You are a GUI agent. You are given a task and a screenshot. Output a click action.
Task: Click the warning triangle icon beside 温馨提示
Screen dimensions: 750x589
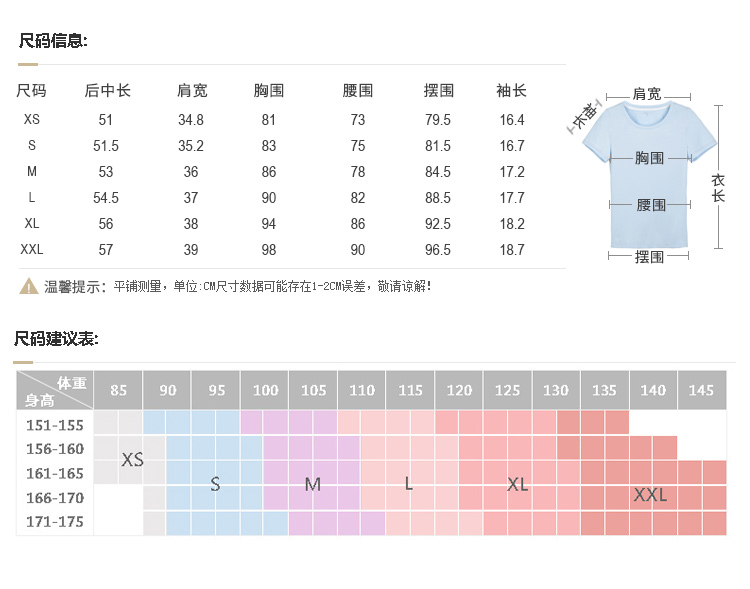click(29, 287)
